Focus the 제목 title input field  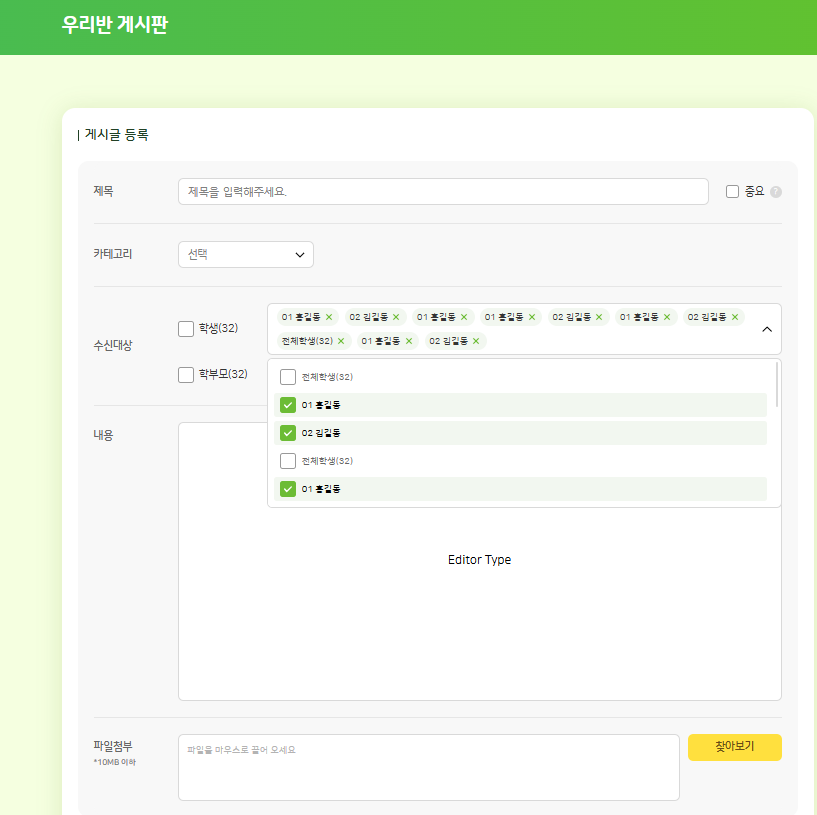pos(442,192)
